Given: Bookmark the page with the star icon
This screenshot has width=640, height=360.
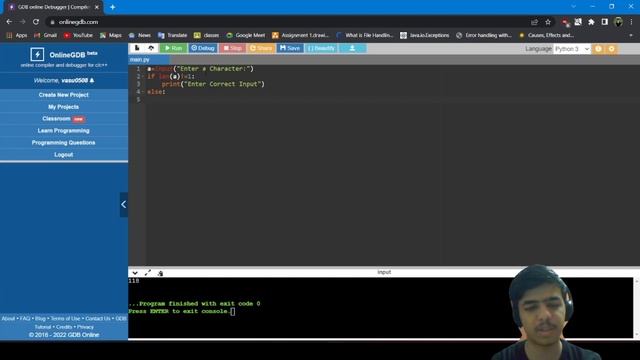Looking at the screenshot, I should [548, 22].
